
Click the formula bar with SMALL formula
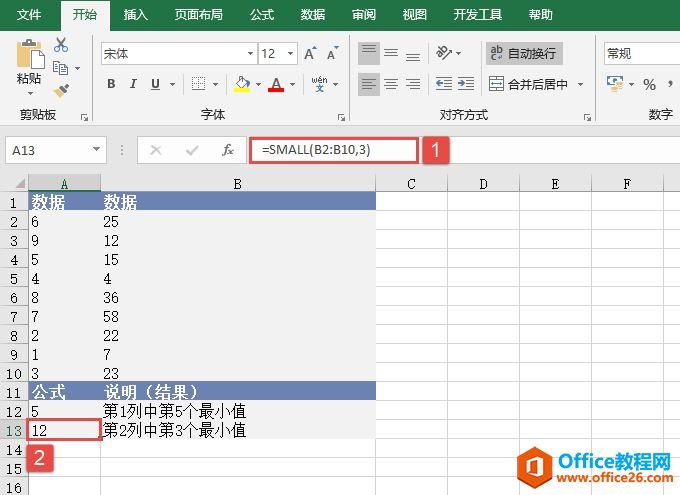[x=334, y=150]
